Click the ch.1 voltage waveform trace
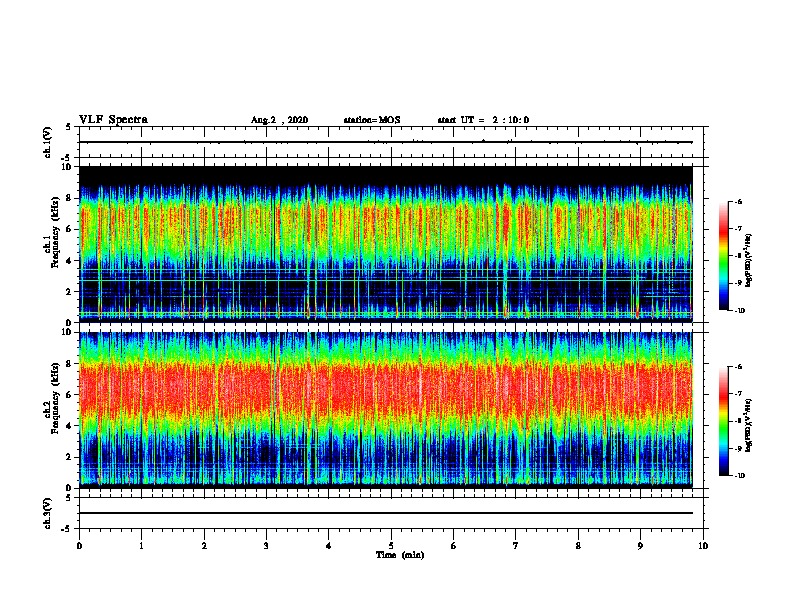Screen dimensions: 792x612 tap(386, 142)
